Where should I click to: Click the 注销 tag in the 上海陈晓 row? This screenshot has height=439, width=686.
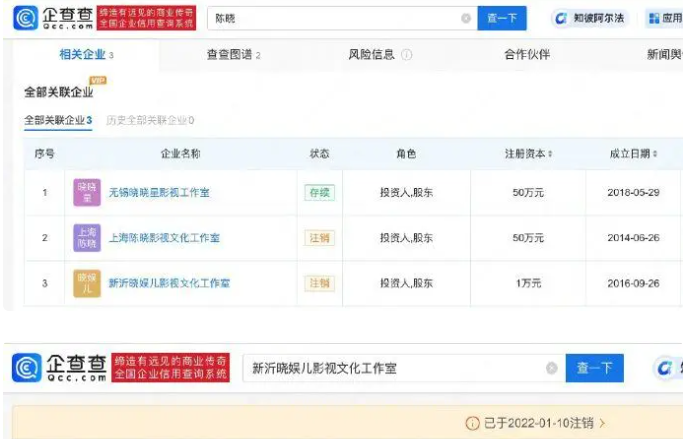[319, 238]
